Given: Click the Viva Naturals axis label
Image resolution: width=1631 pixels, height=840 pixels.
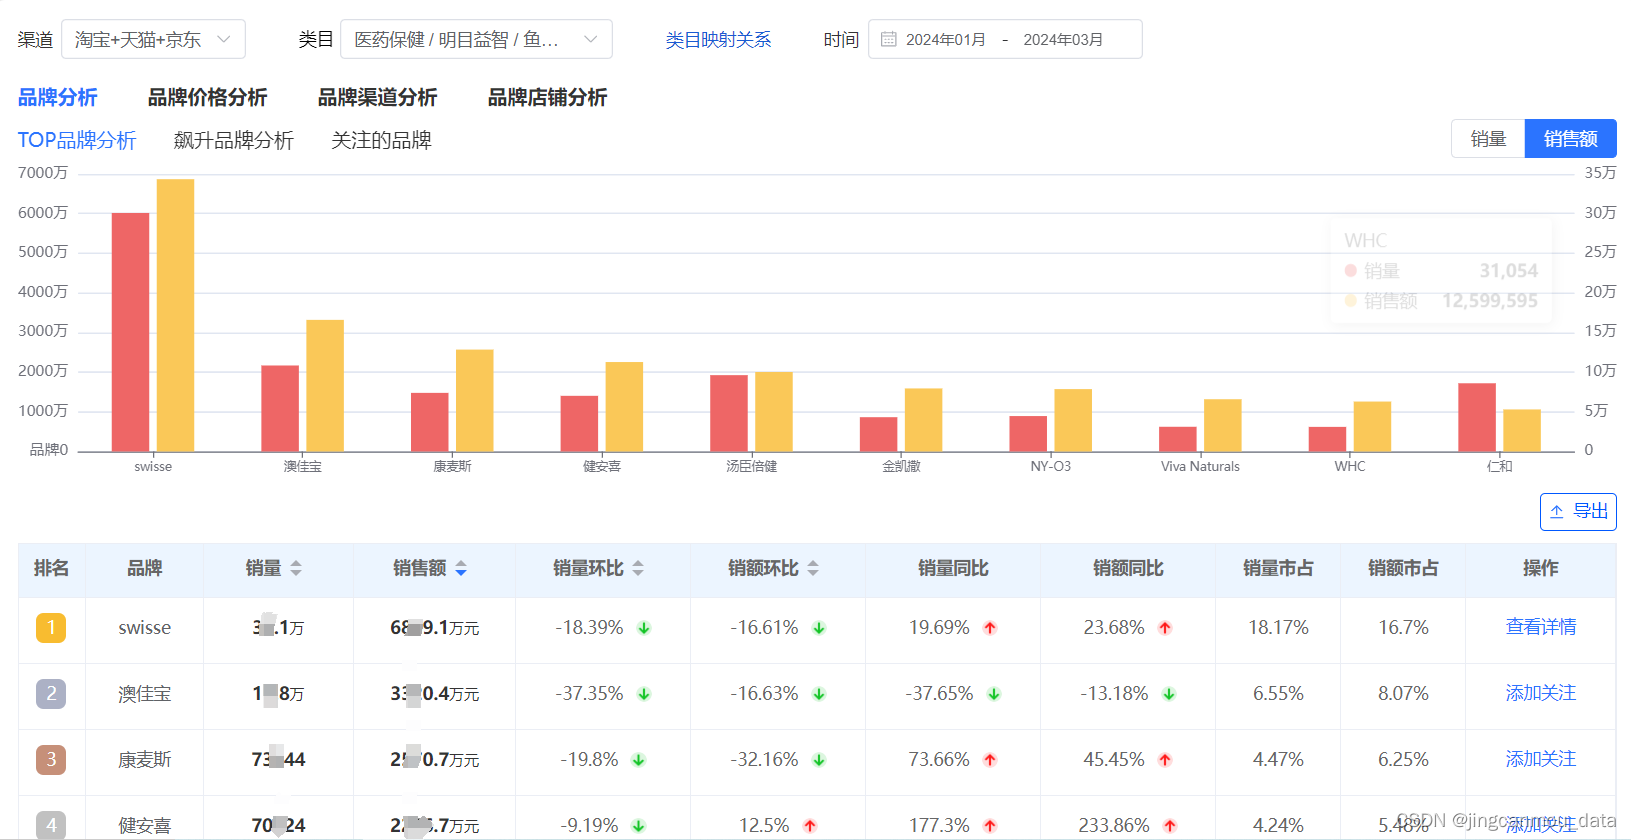Looking at the screenshot, I should (1200, 466).
